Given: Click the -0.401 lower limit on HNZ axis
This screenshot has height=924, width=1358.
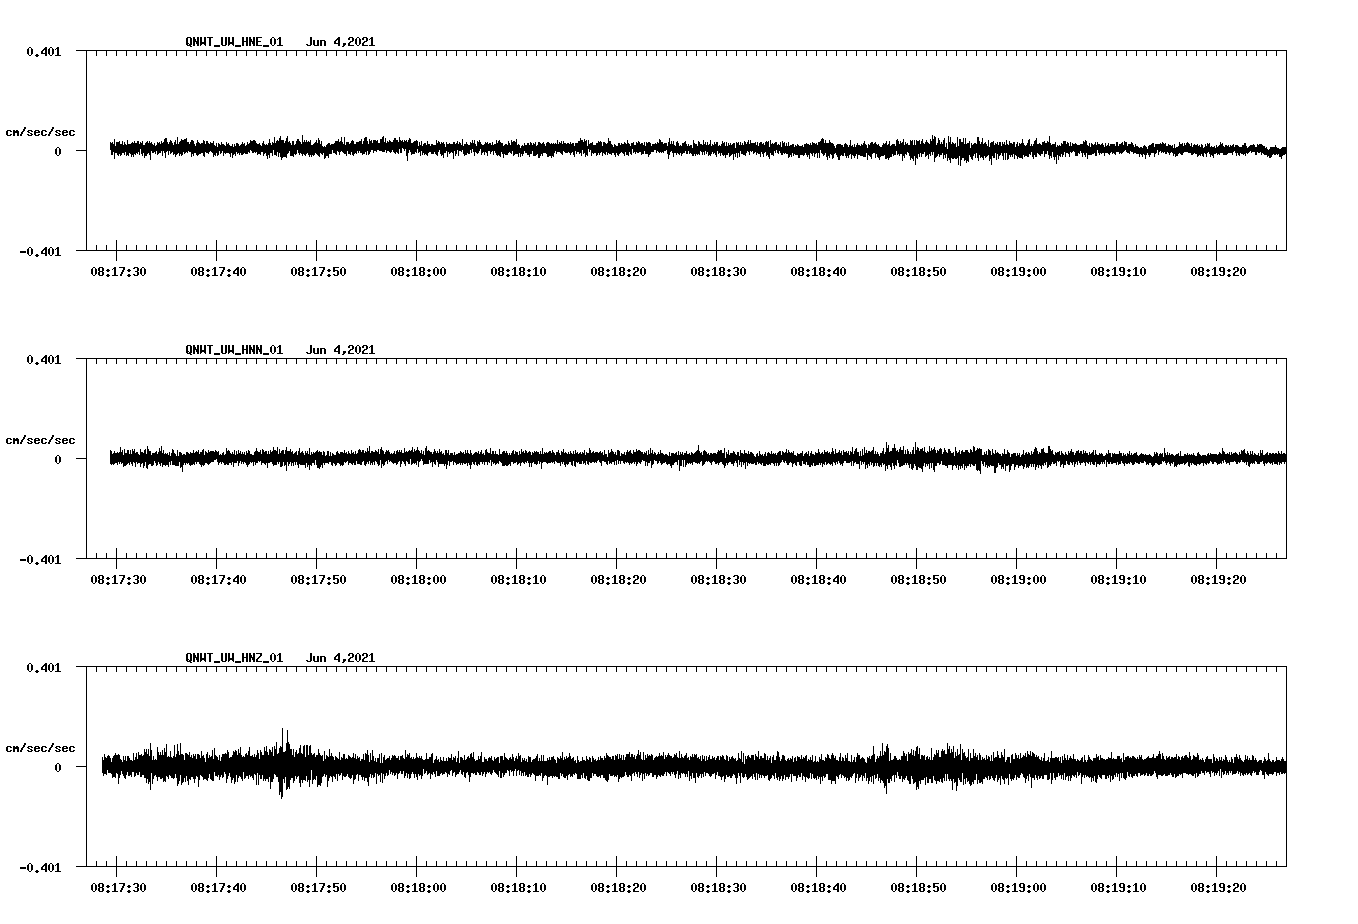Looking at the screenshot, I should 40,868.
